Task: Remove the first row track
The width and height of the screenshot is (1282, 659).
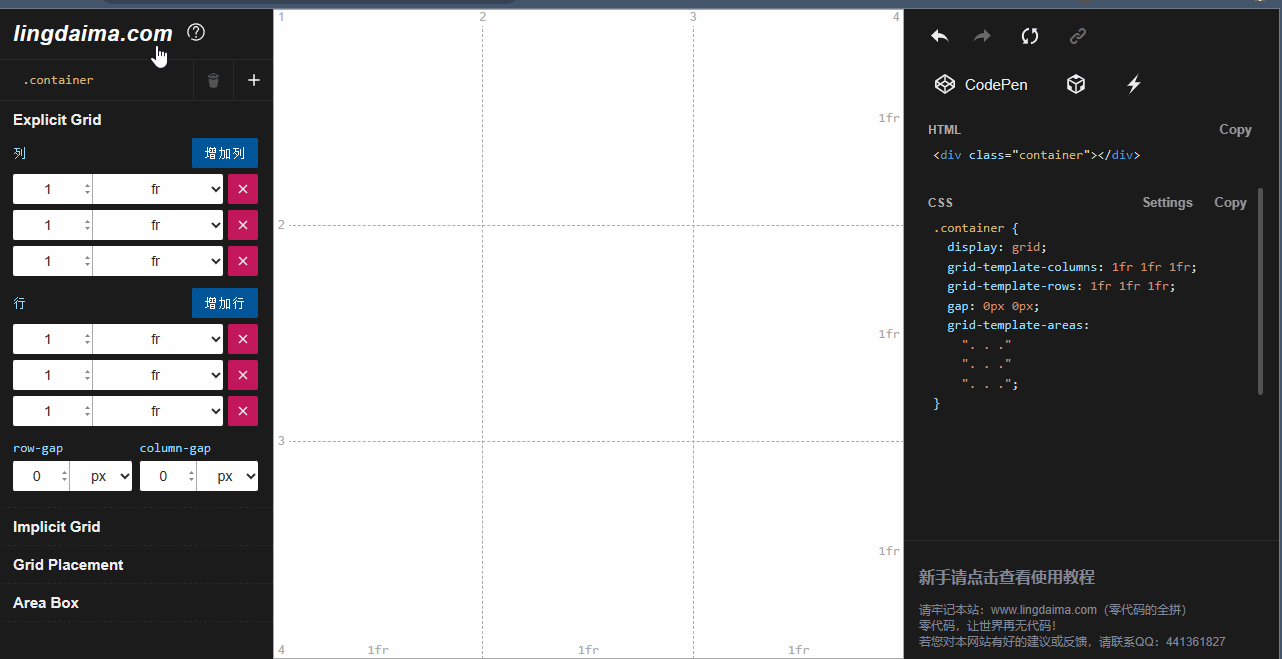Action: click(243, 339)
